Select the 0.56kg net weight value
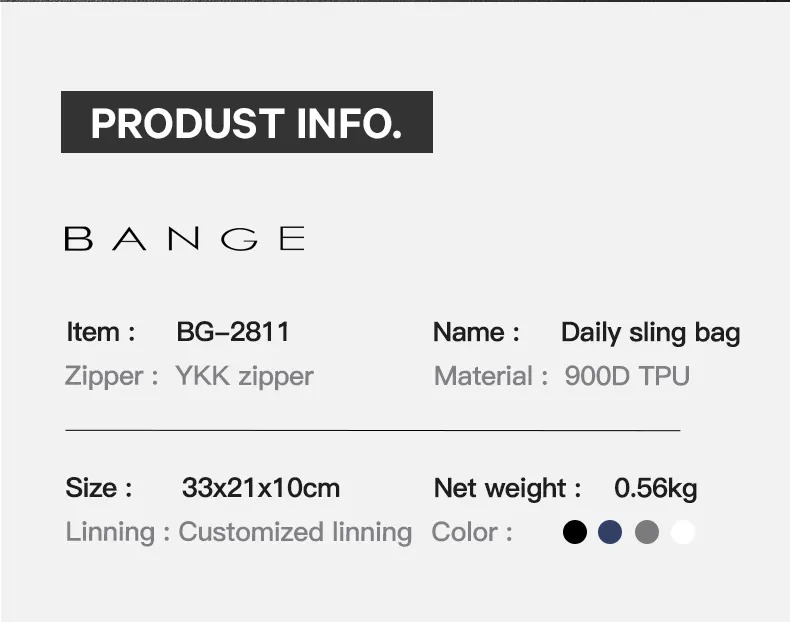The width and height of the screenshot is (790, 622). (x=655, y=488)
